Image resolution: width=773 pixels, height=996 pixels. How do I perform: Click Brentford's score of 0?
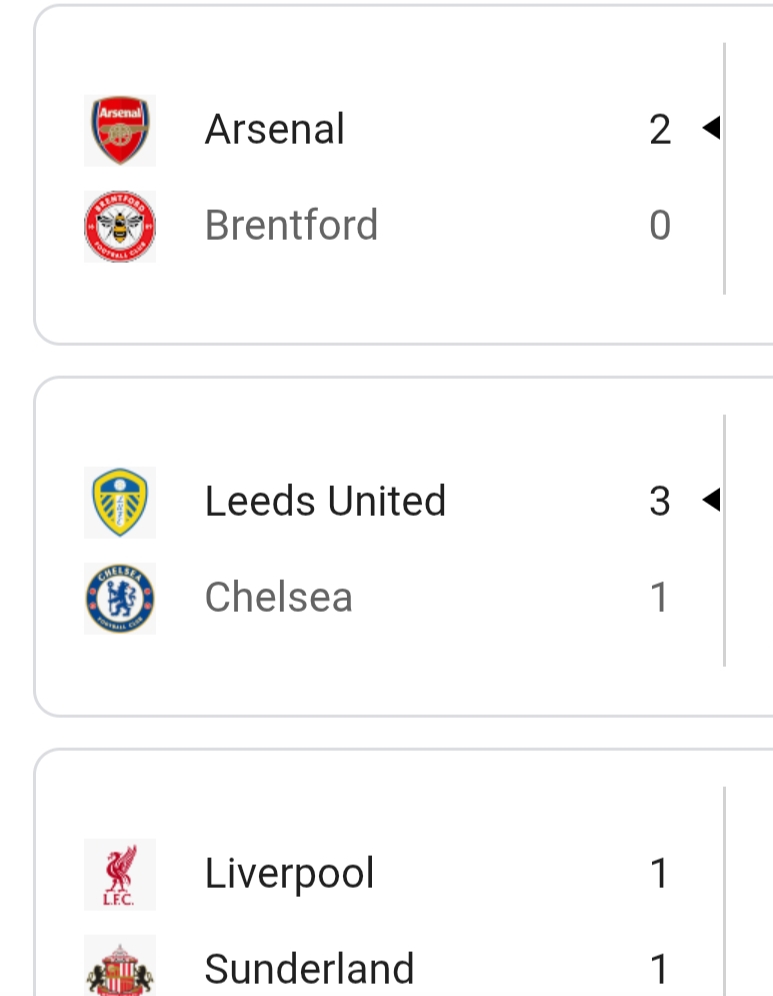point(660,226)
